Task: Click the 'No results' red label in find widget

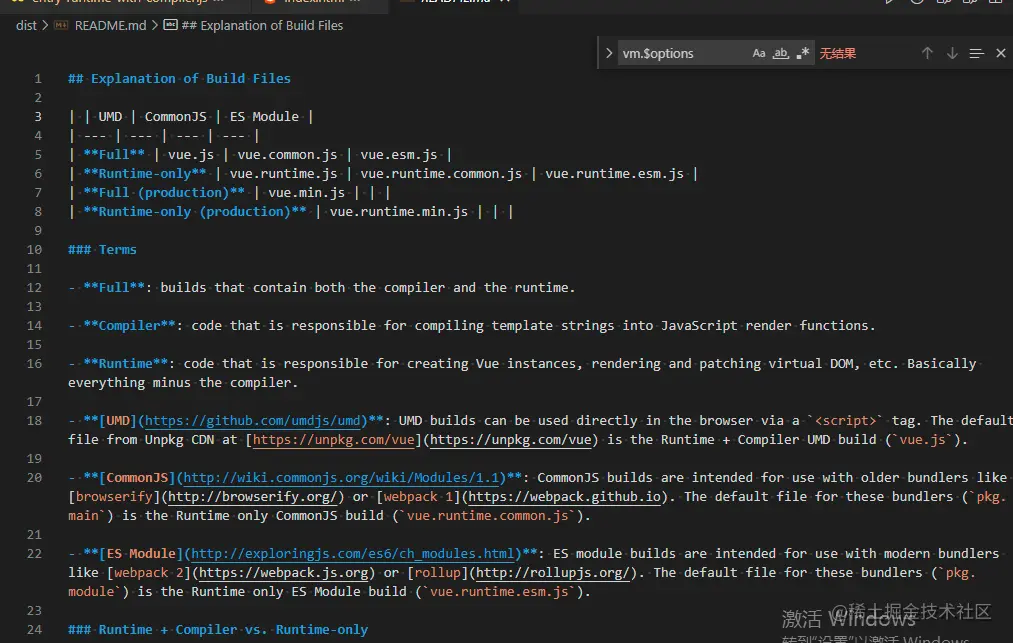Action: (x=837, y=53)
